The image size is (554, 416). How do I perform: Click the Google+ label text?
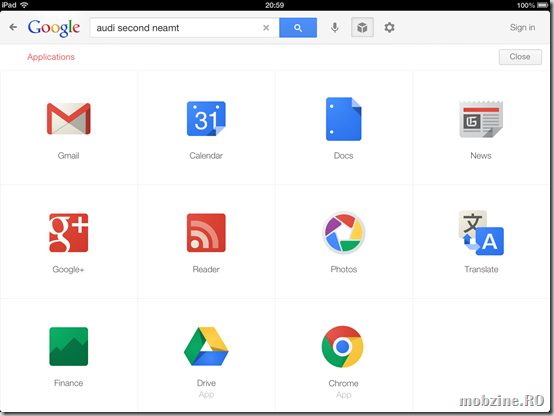(x=68, y=269)
